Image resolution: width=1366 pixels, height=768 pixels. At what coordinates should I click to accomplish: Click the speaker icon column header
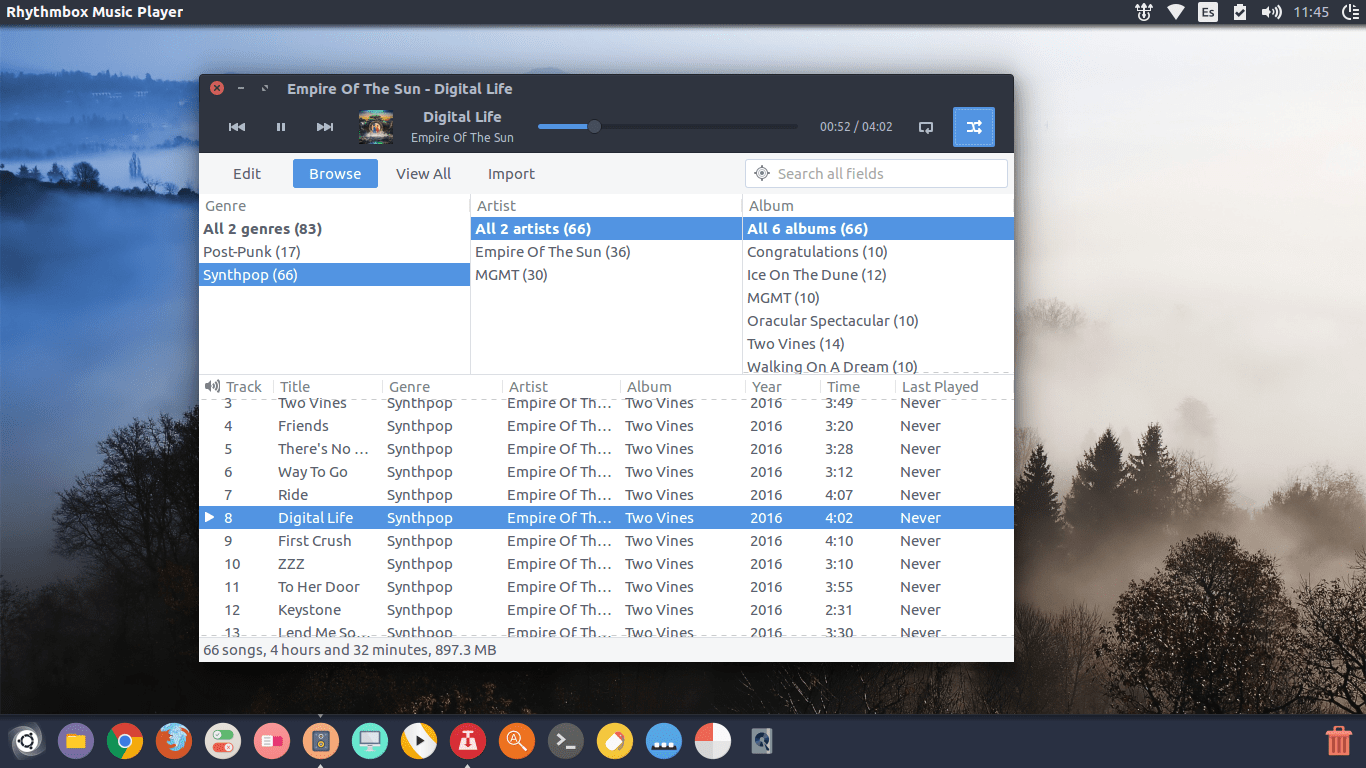212,386
